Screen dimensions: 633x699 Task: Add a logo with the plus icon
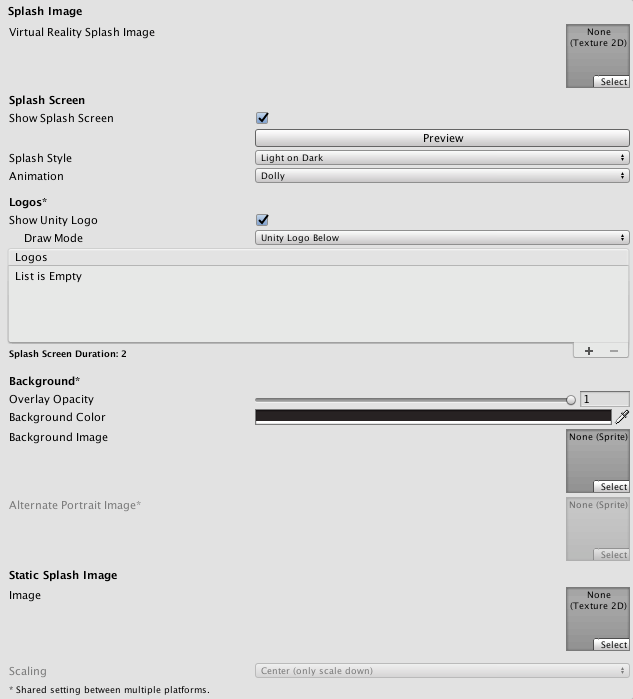click(589, 351)
